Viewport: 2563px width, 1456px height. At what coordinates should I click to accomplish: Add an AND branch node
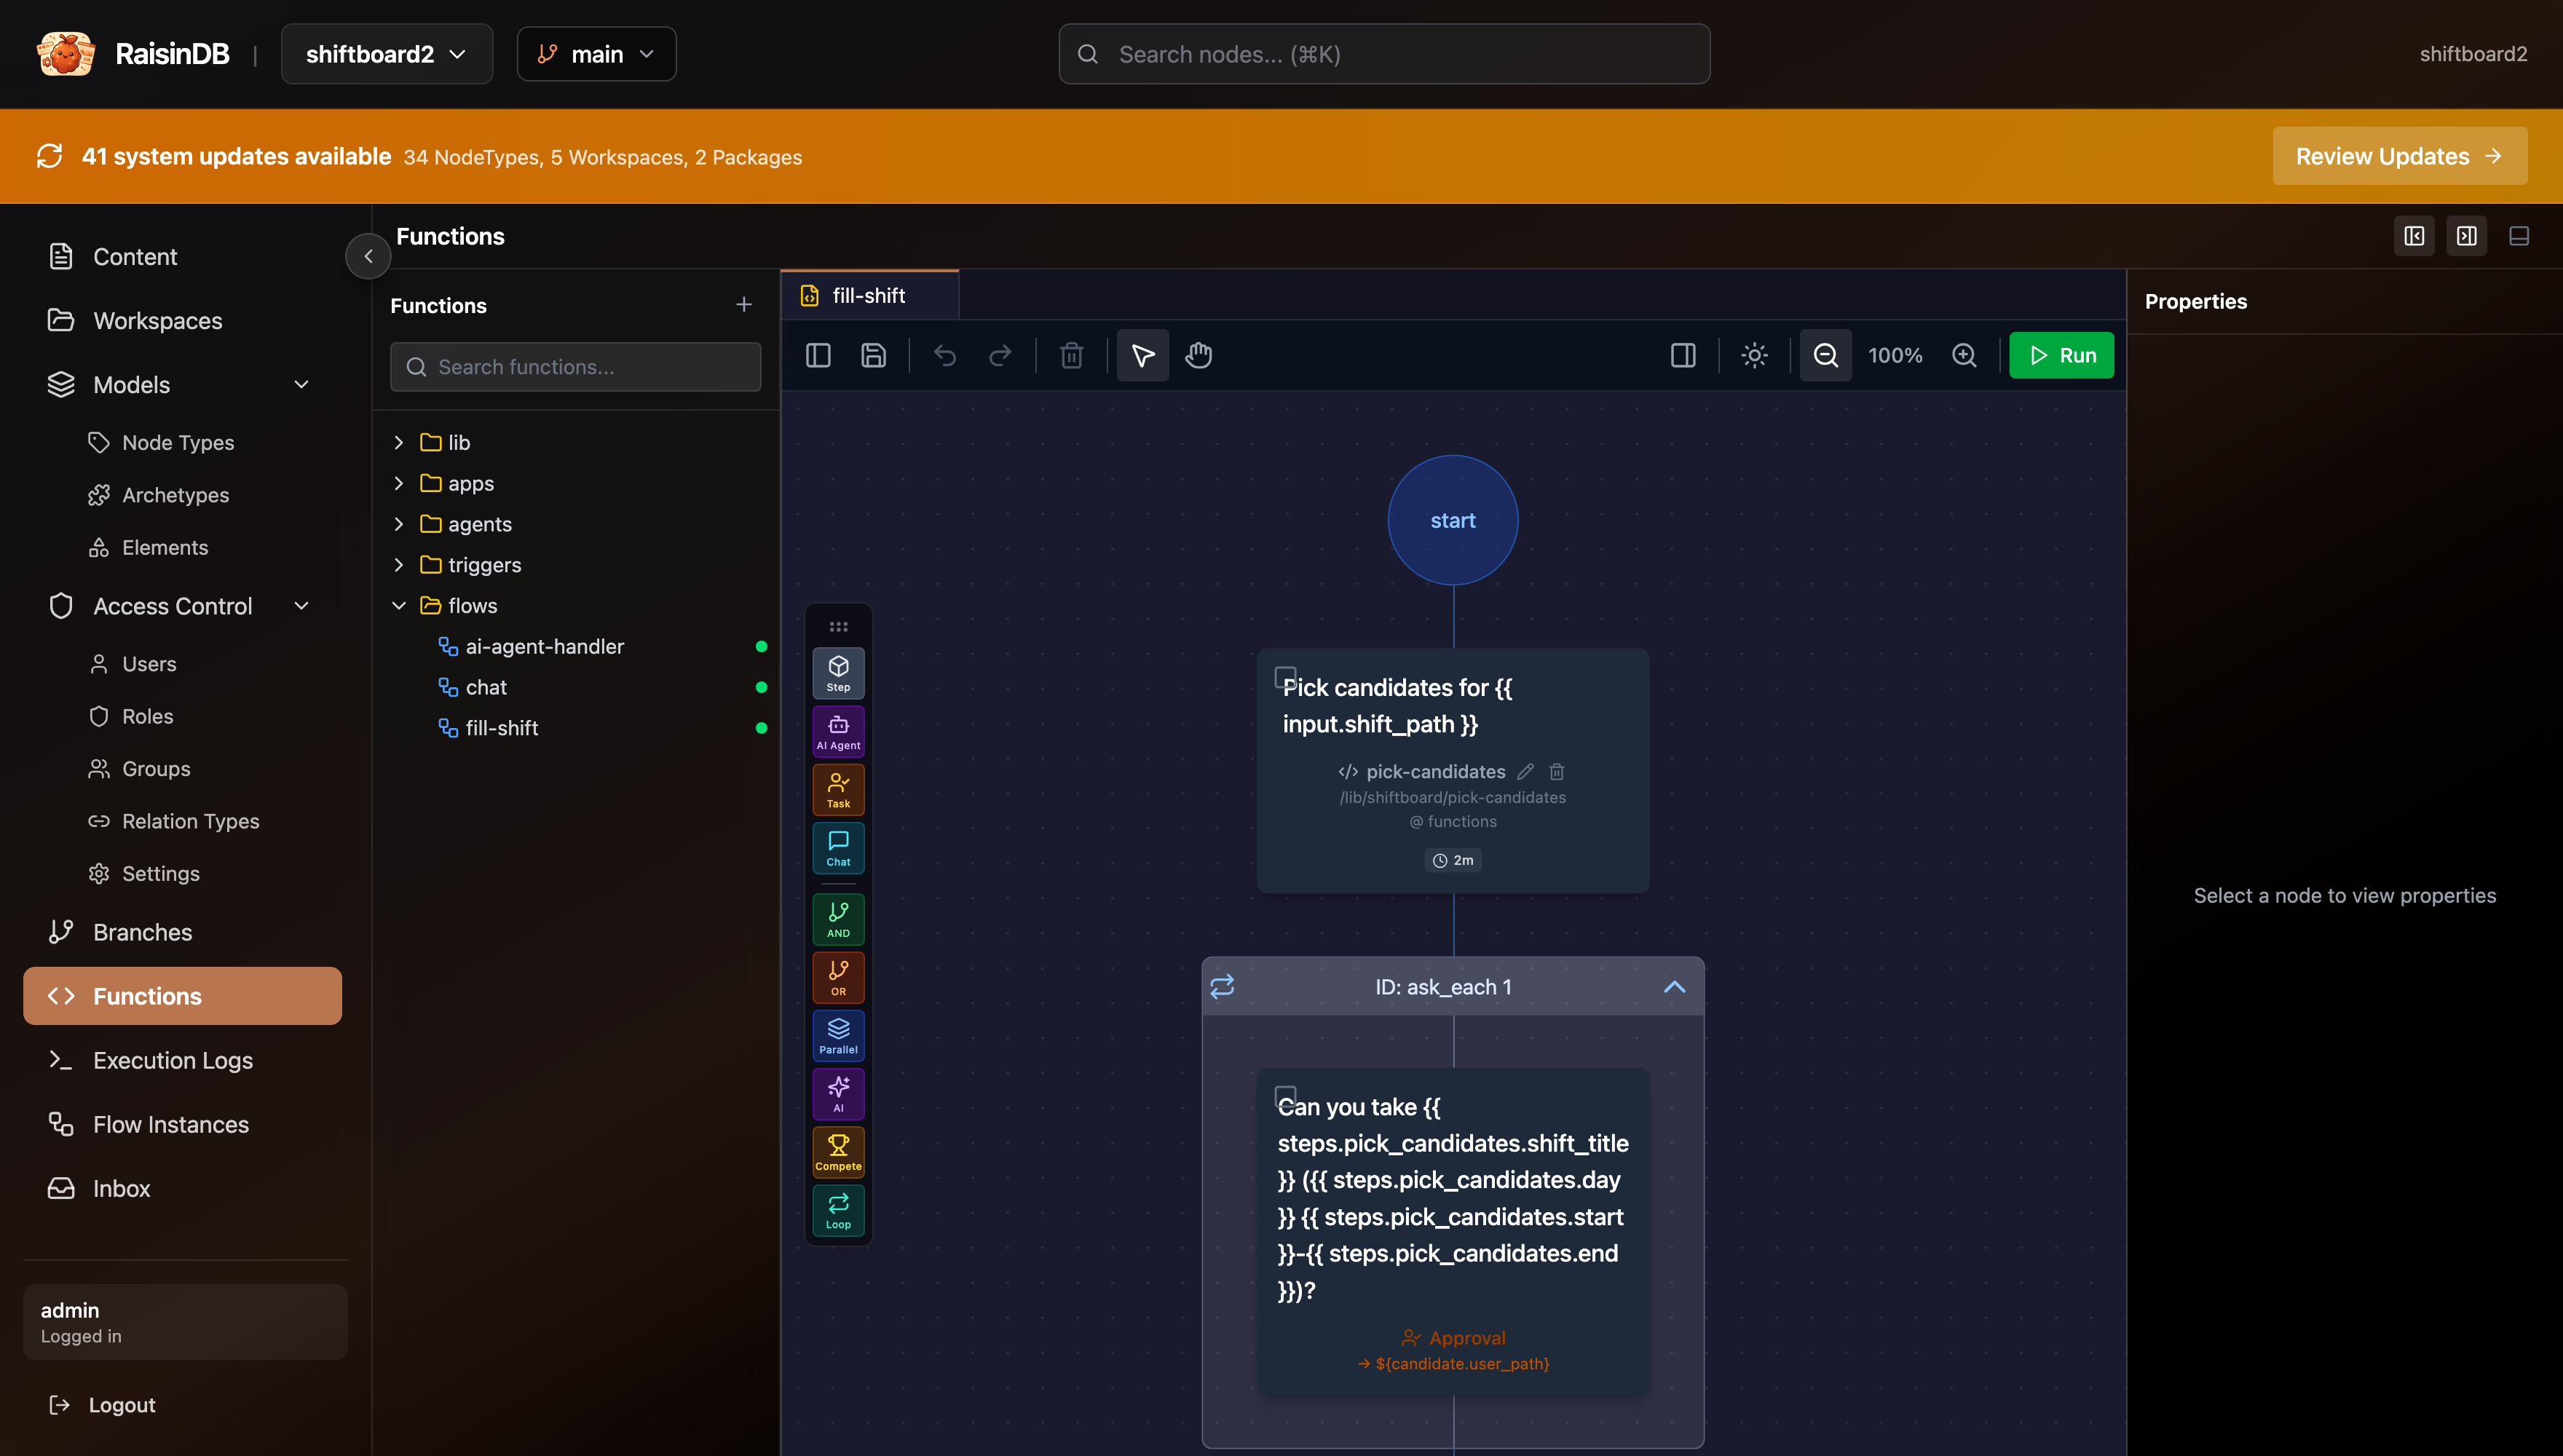pyautogui.click(x=838, y=919)
